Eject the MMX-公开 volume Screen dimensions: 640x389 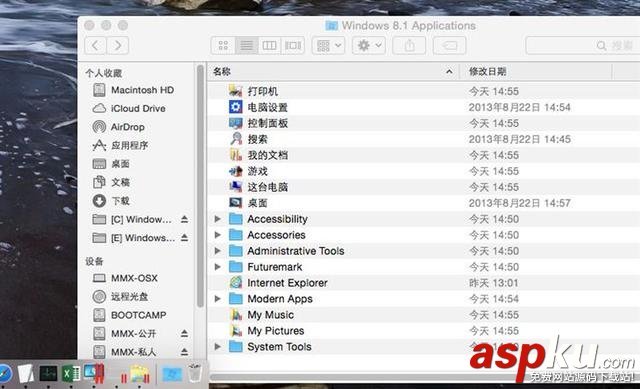click(184, 333)
